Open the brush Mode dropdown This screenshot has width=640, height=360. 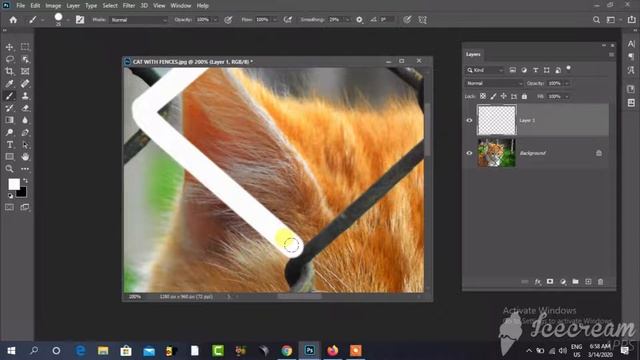pos(139,20)
